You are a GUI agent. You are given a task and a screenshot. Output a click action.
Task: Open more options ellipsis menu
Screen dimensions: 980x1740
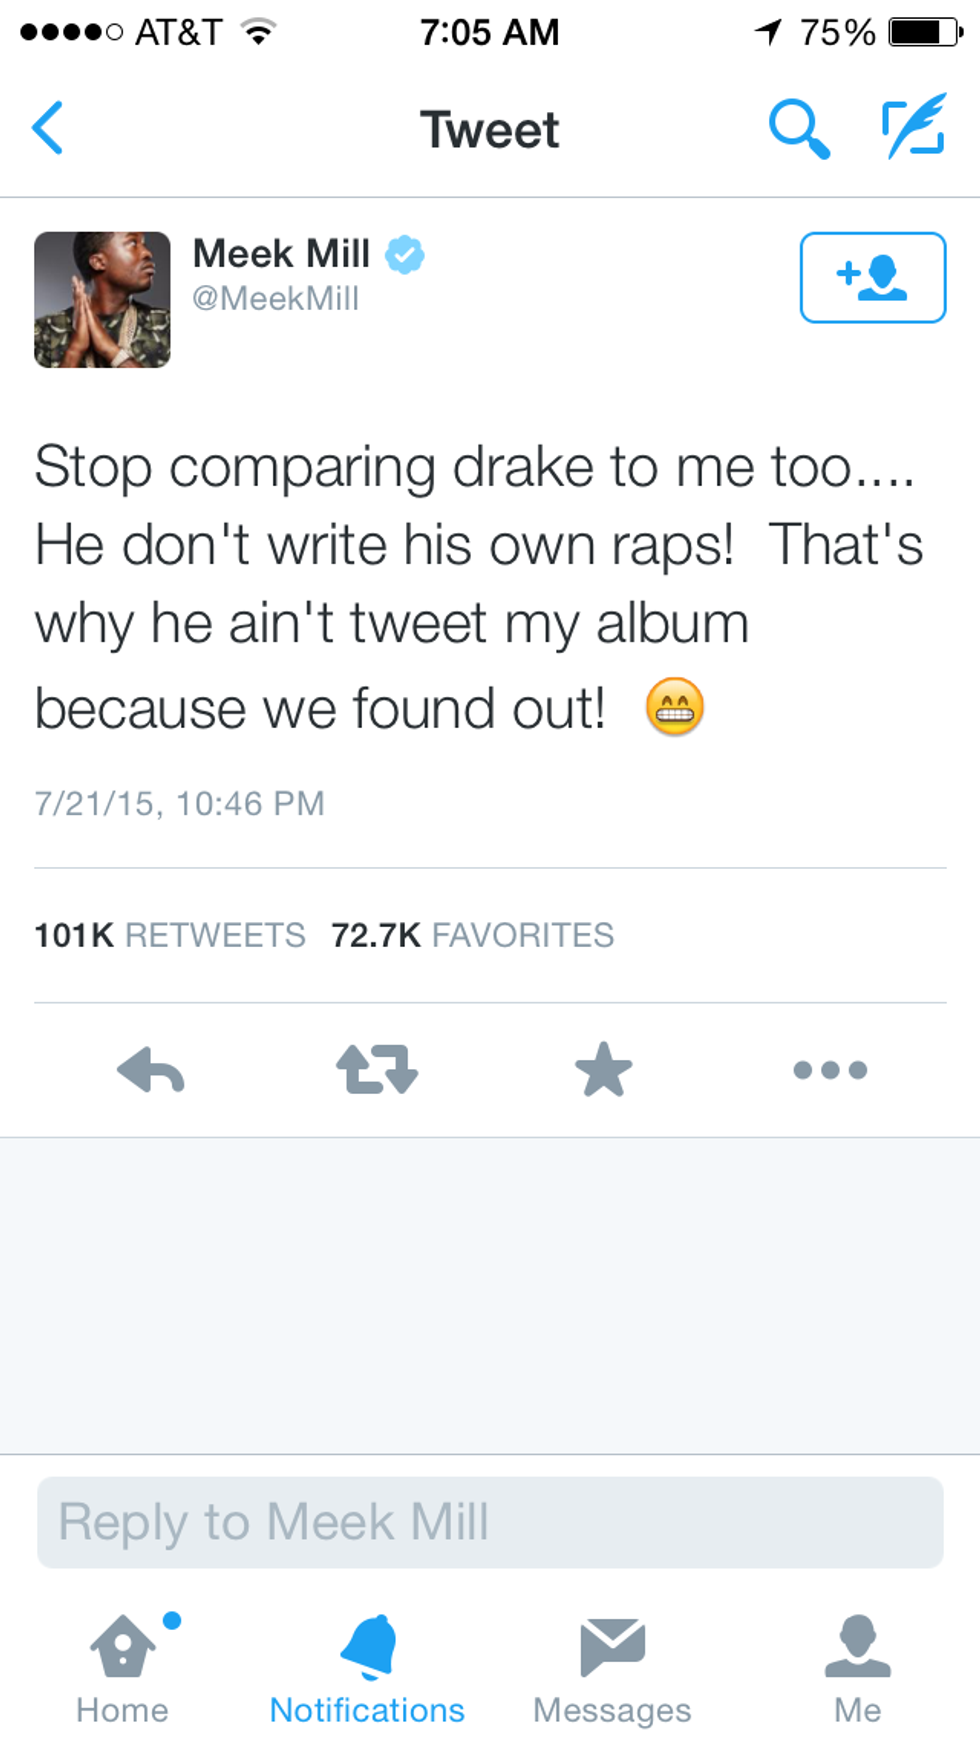(x=830, y=1070)
